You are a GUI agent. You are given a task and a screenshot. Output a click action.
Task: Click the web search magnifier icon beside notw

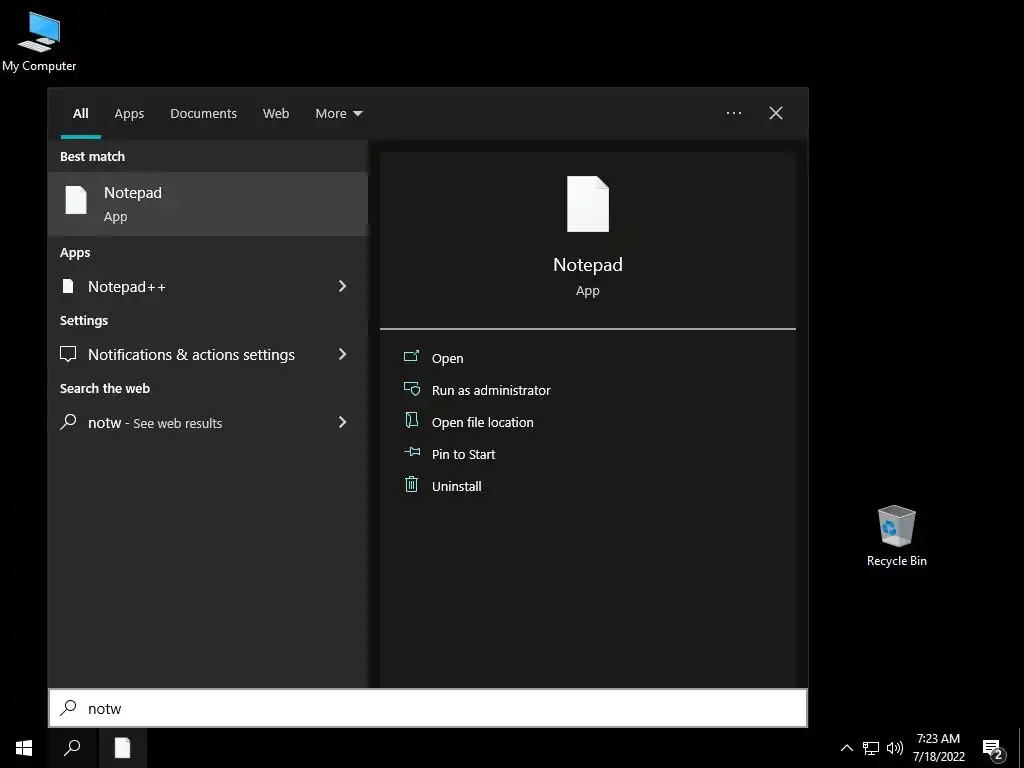pyautogui.click(x=68, y=422)
